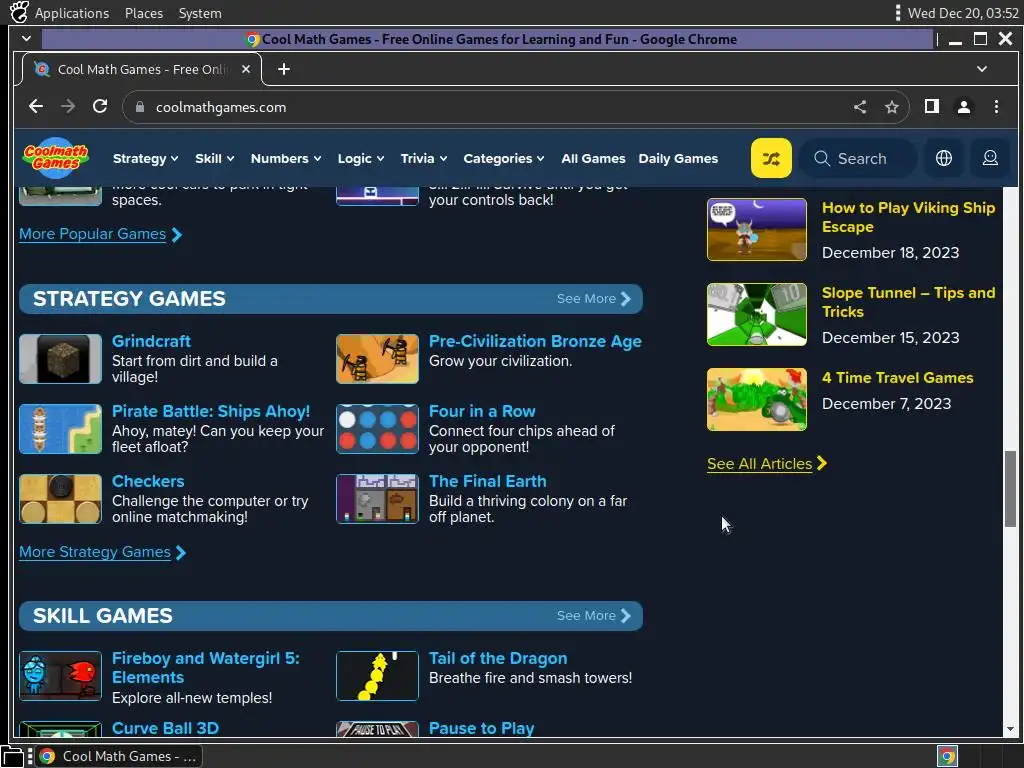
Task: Close the Cool Math Games tab
Action: tap(246, 69)
